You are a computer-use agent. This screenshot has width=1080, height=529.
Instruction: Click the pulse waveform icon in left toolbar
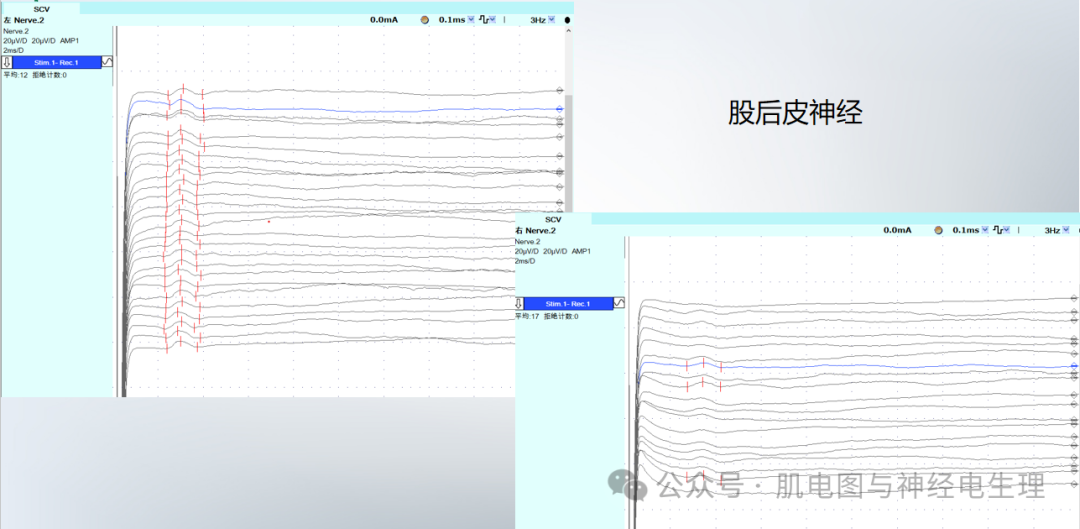[484, 19]
